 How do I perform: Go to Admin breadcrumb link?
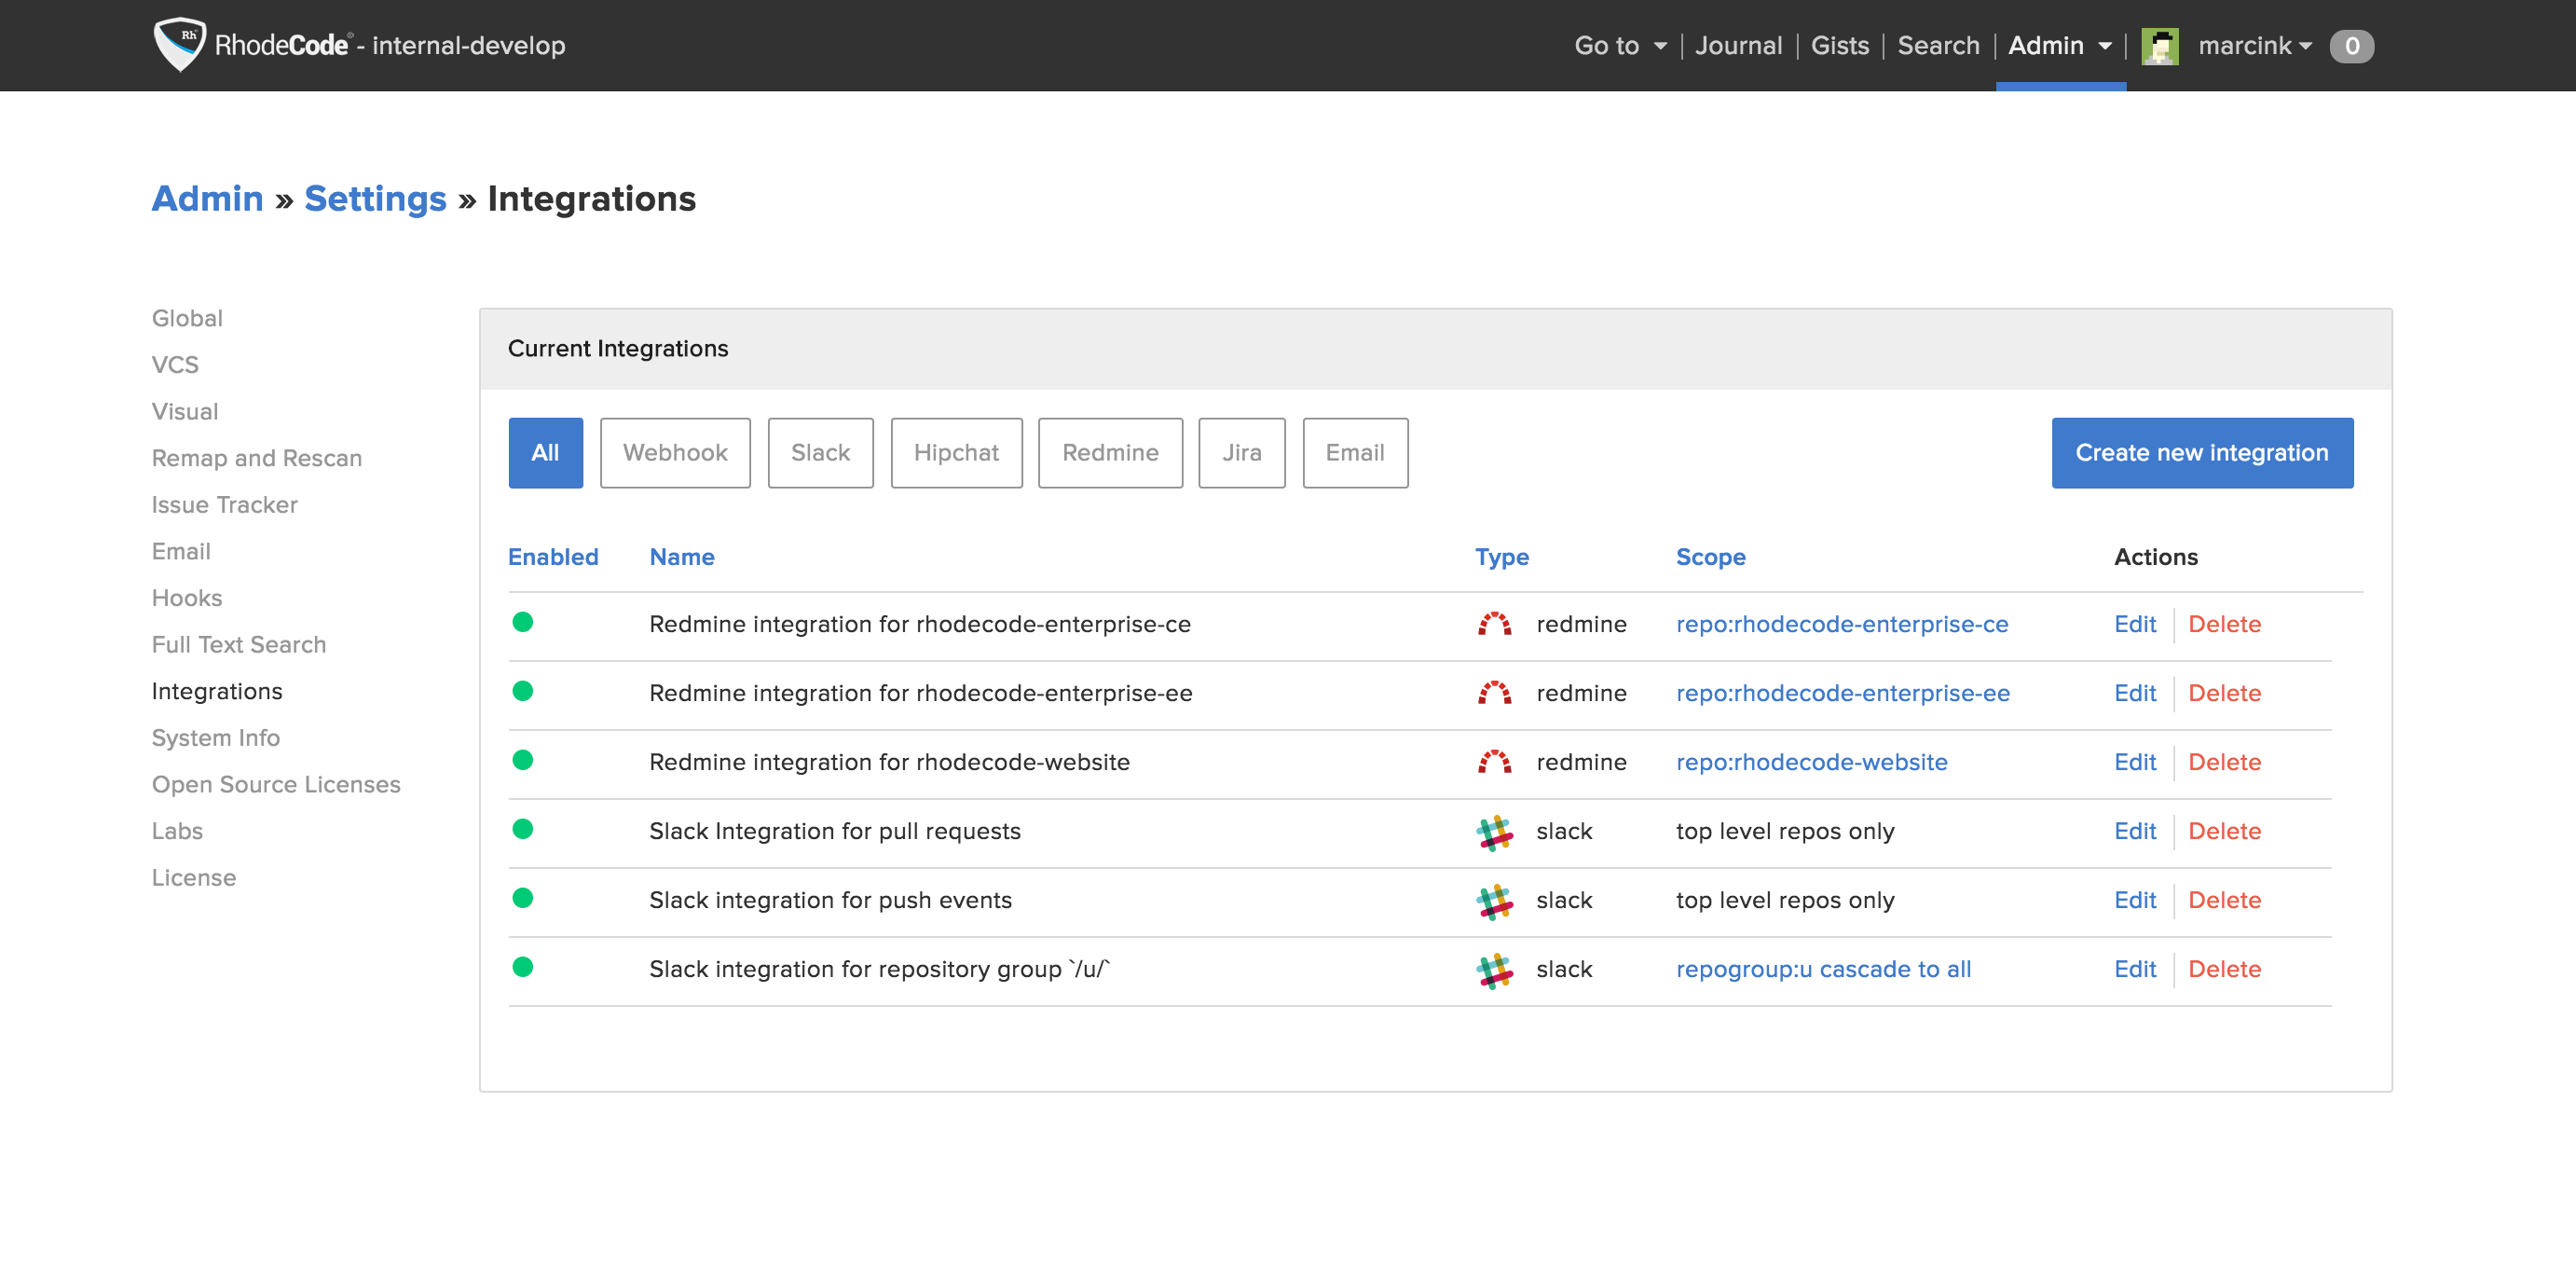207,199
